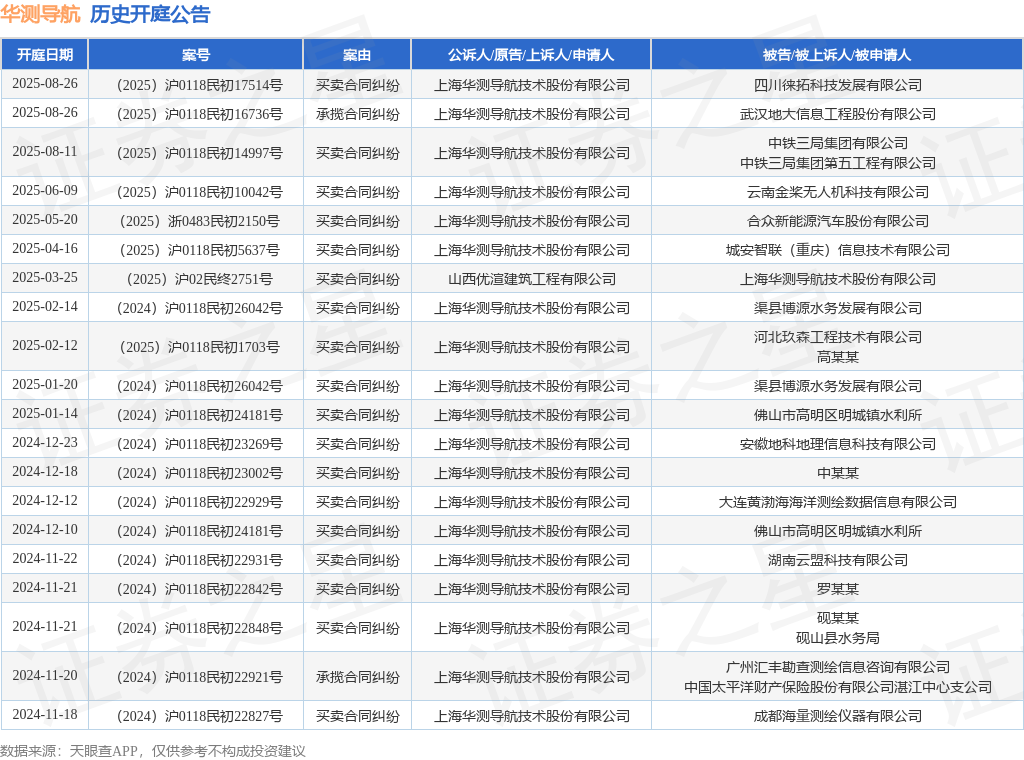Click defendant 安徽地科地理信息科技有限公司
The height and width of the screenshot is (760, 1024).
[x=838, y=445]
